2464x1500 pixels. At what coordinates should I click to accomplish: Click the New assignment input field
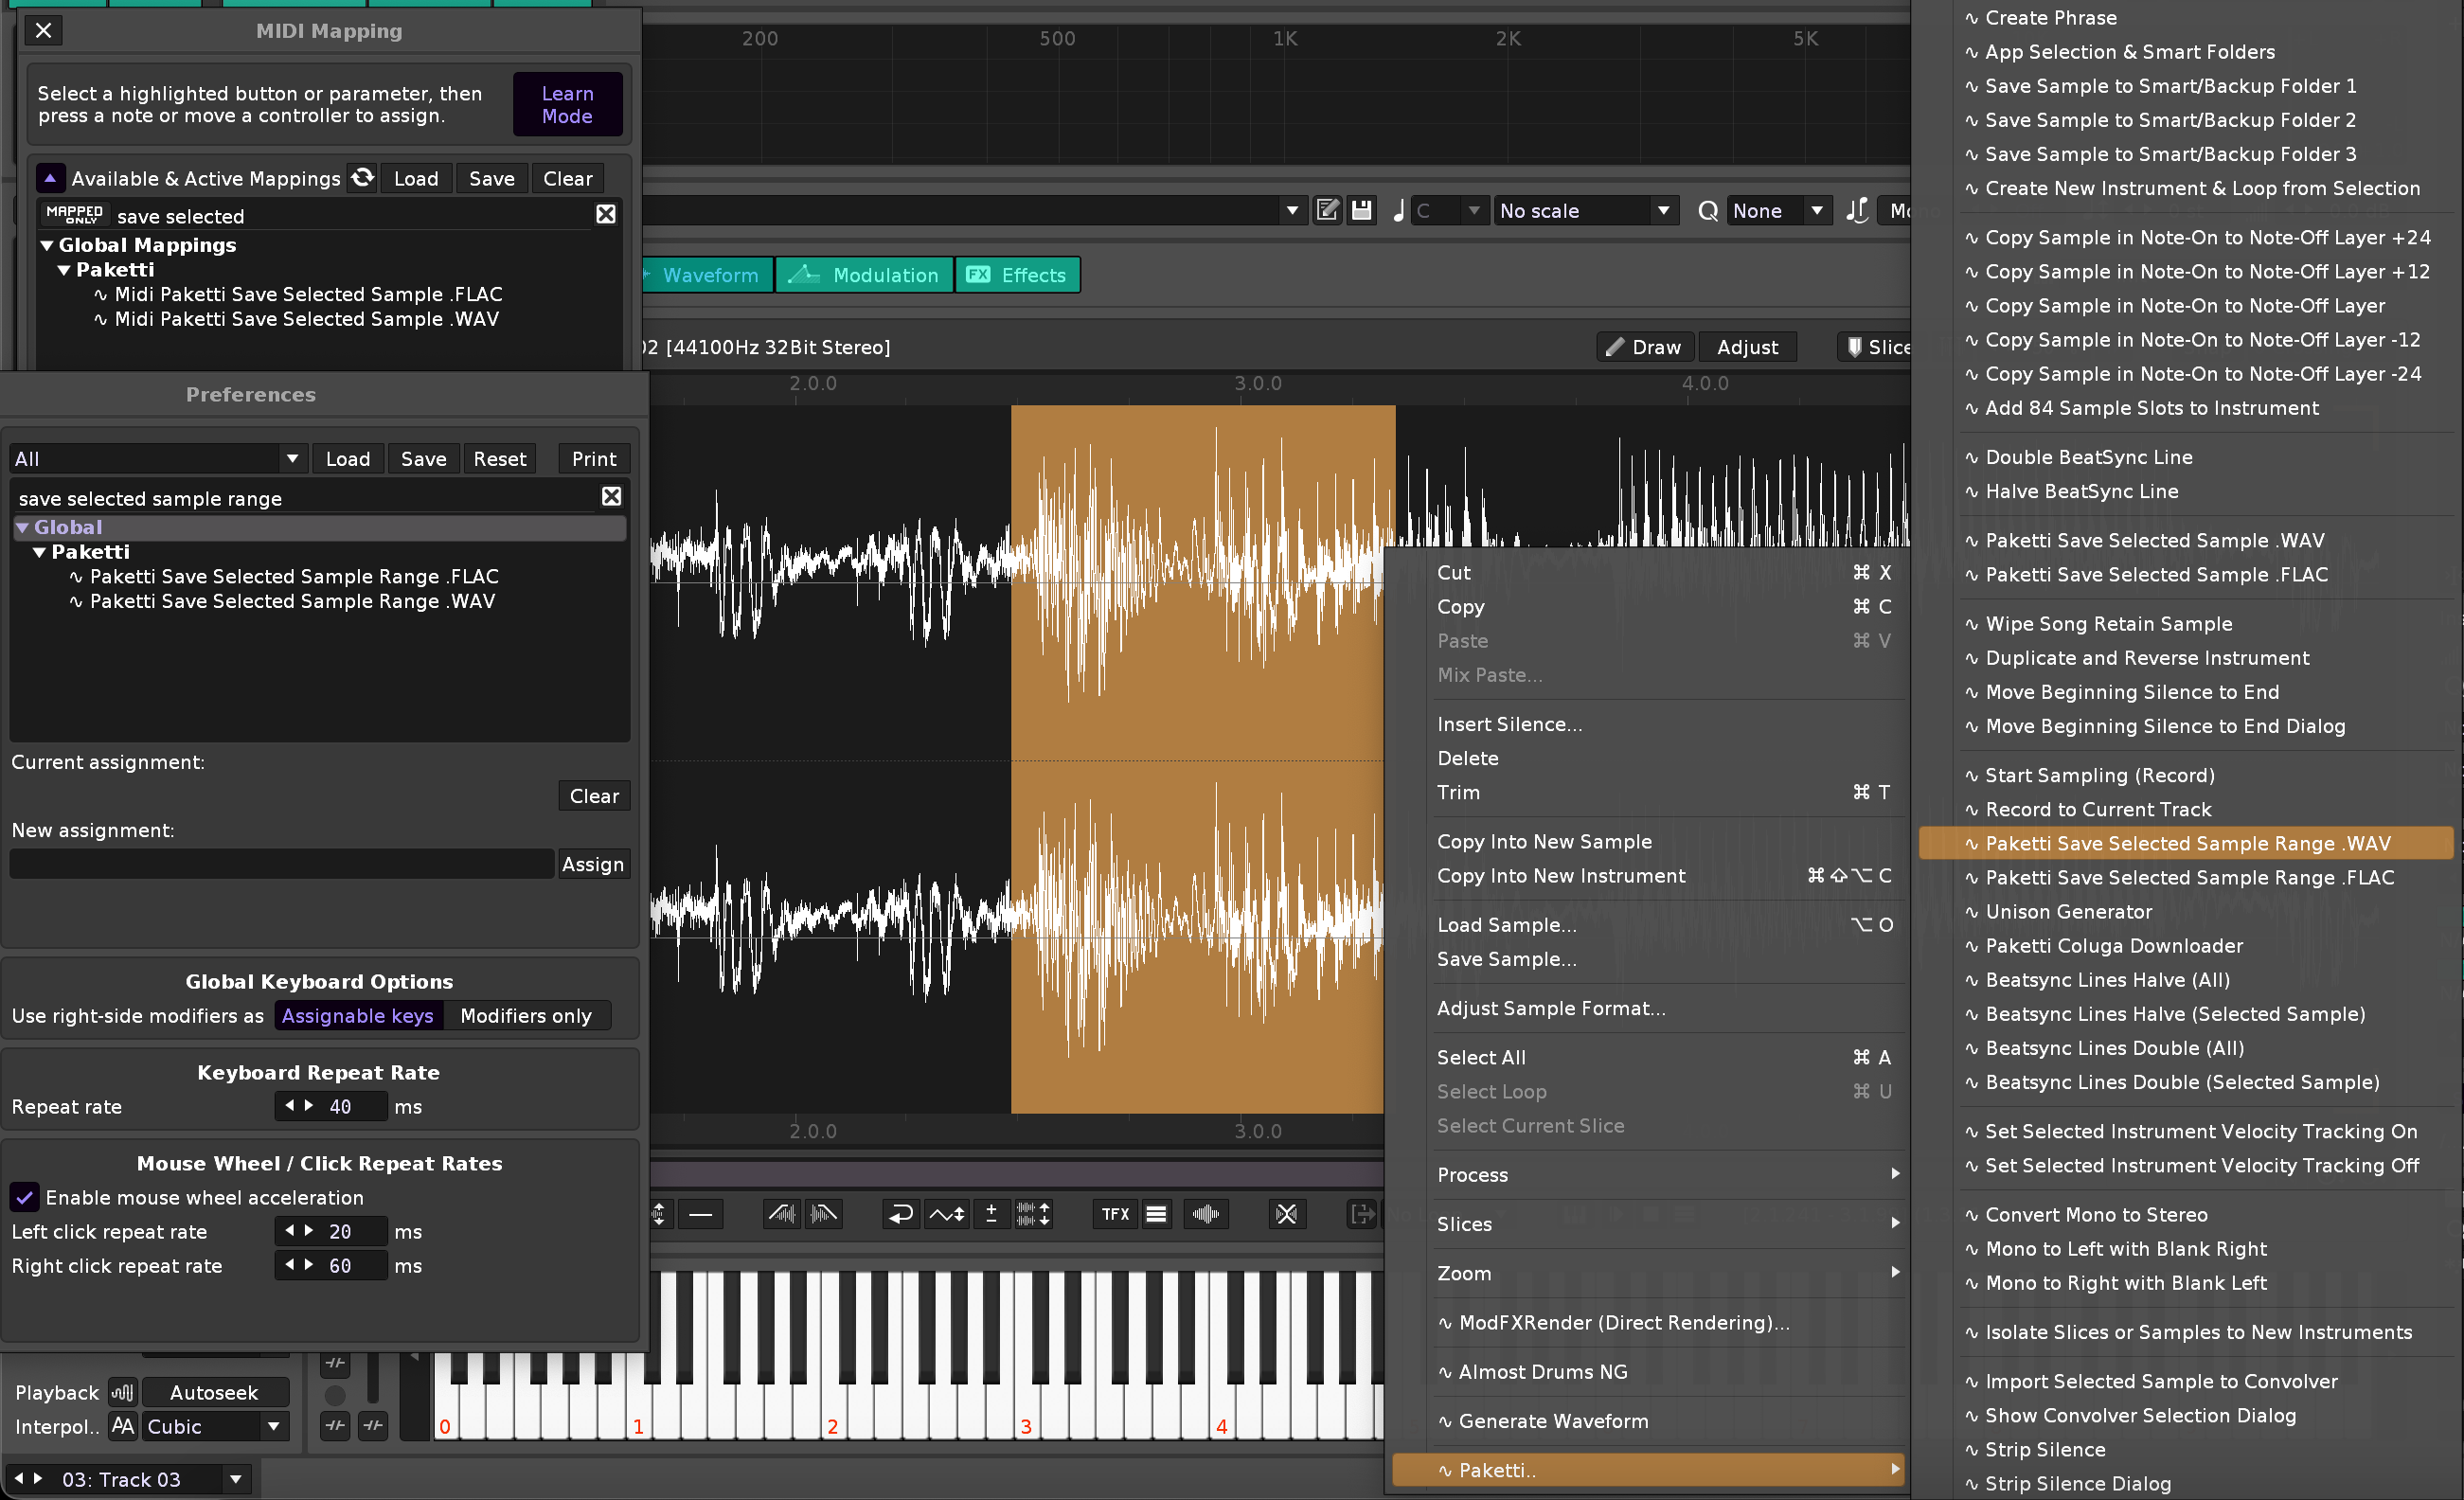click(282, 864)
